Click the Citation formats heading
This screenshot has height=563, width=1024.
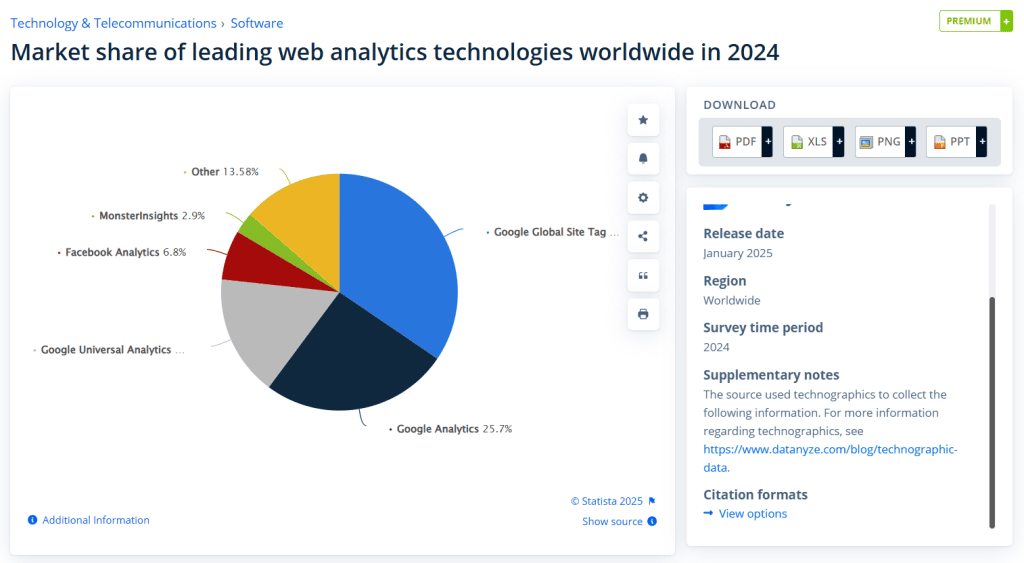pyautogui.click(x=756, y=494)
